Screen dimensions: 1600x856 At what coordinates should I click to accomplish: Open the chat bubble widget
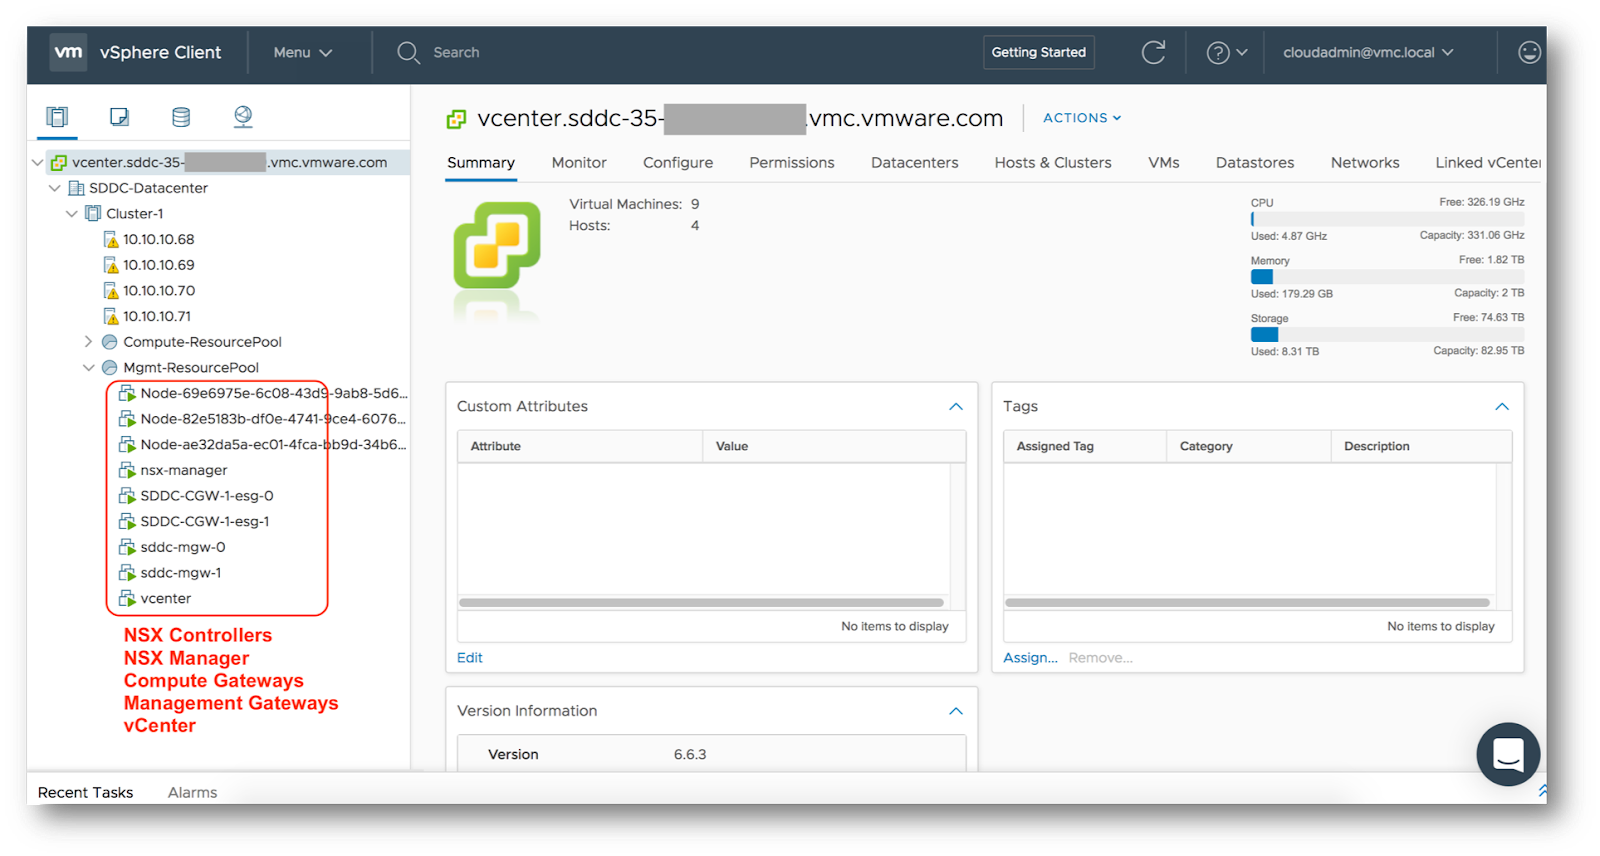coord(1508,754)
